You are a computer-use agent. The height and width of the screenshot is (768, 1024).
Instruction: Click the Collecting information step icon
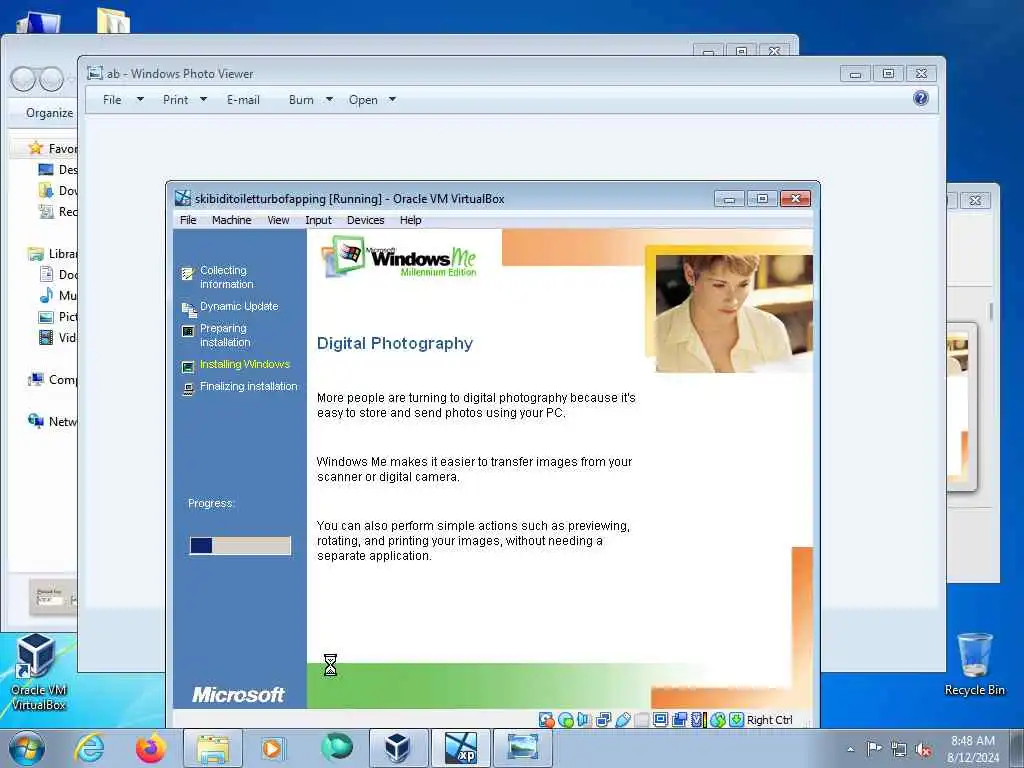(188, 274)
